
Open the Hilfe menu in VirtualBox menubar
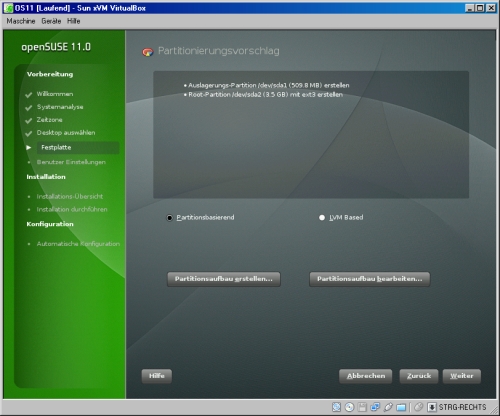click(74, 21)
